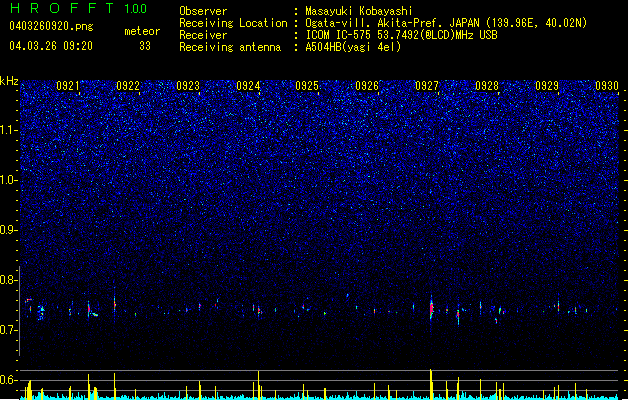Click the 0927 time marker
This screenshot has height=400, width=629.
[x=427, y=86]
